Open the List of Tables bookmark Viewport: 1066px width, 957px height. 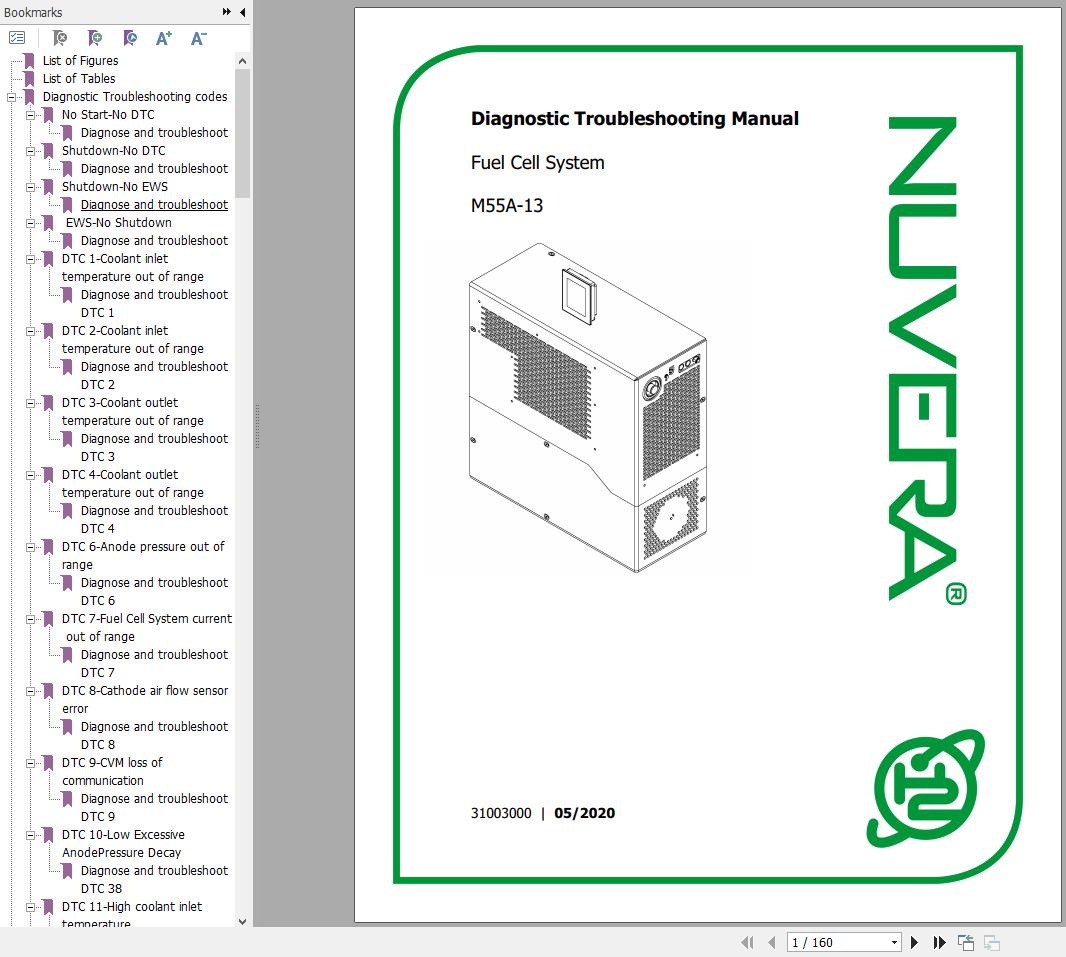(x=79, y=78)
